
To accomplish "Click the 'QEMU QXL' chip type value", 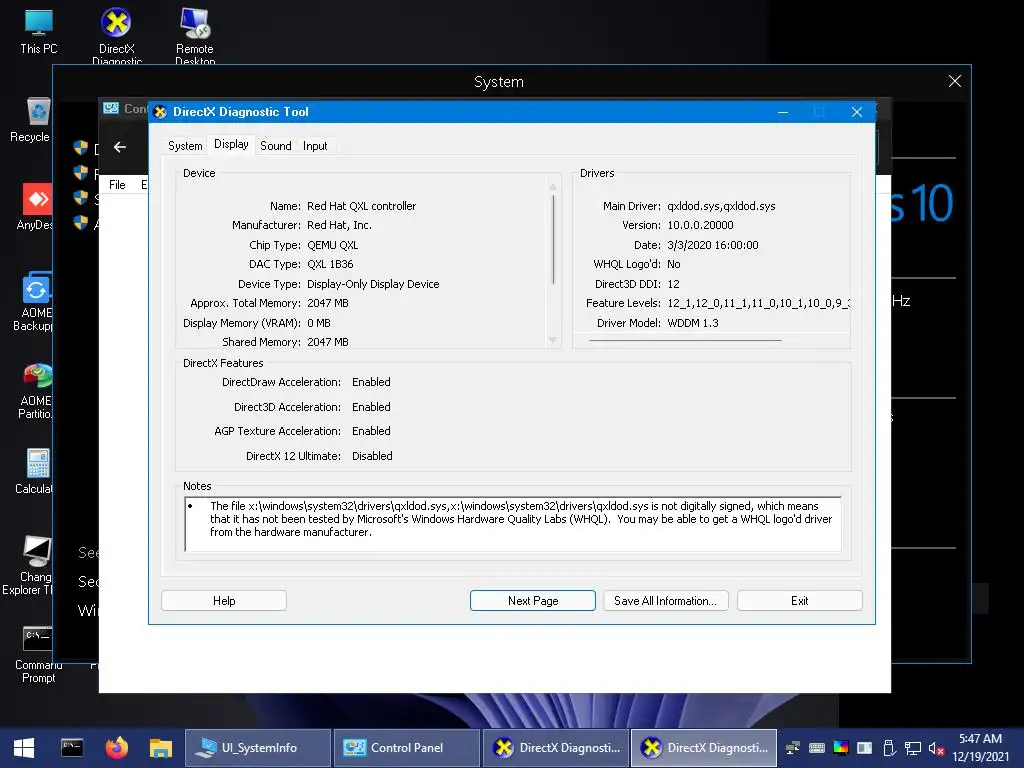I will (x=332, y=245).
